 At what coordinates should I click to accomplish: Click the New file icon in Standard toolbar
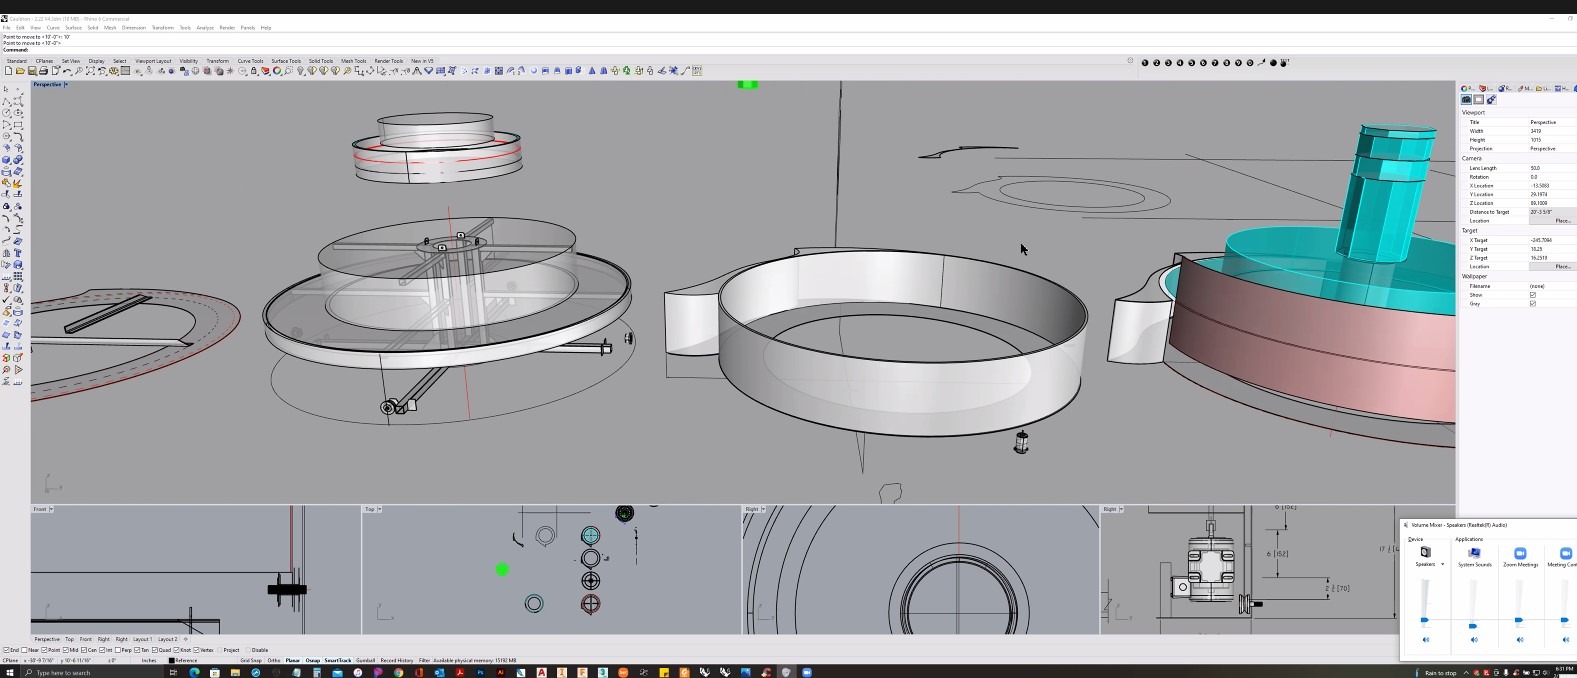tap(8, 71)
